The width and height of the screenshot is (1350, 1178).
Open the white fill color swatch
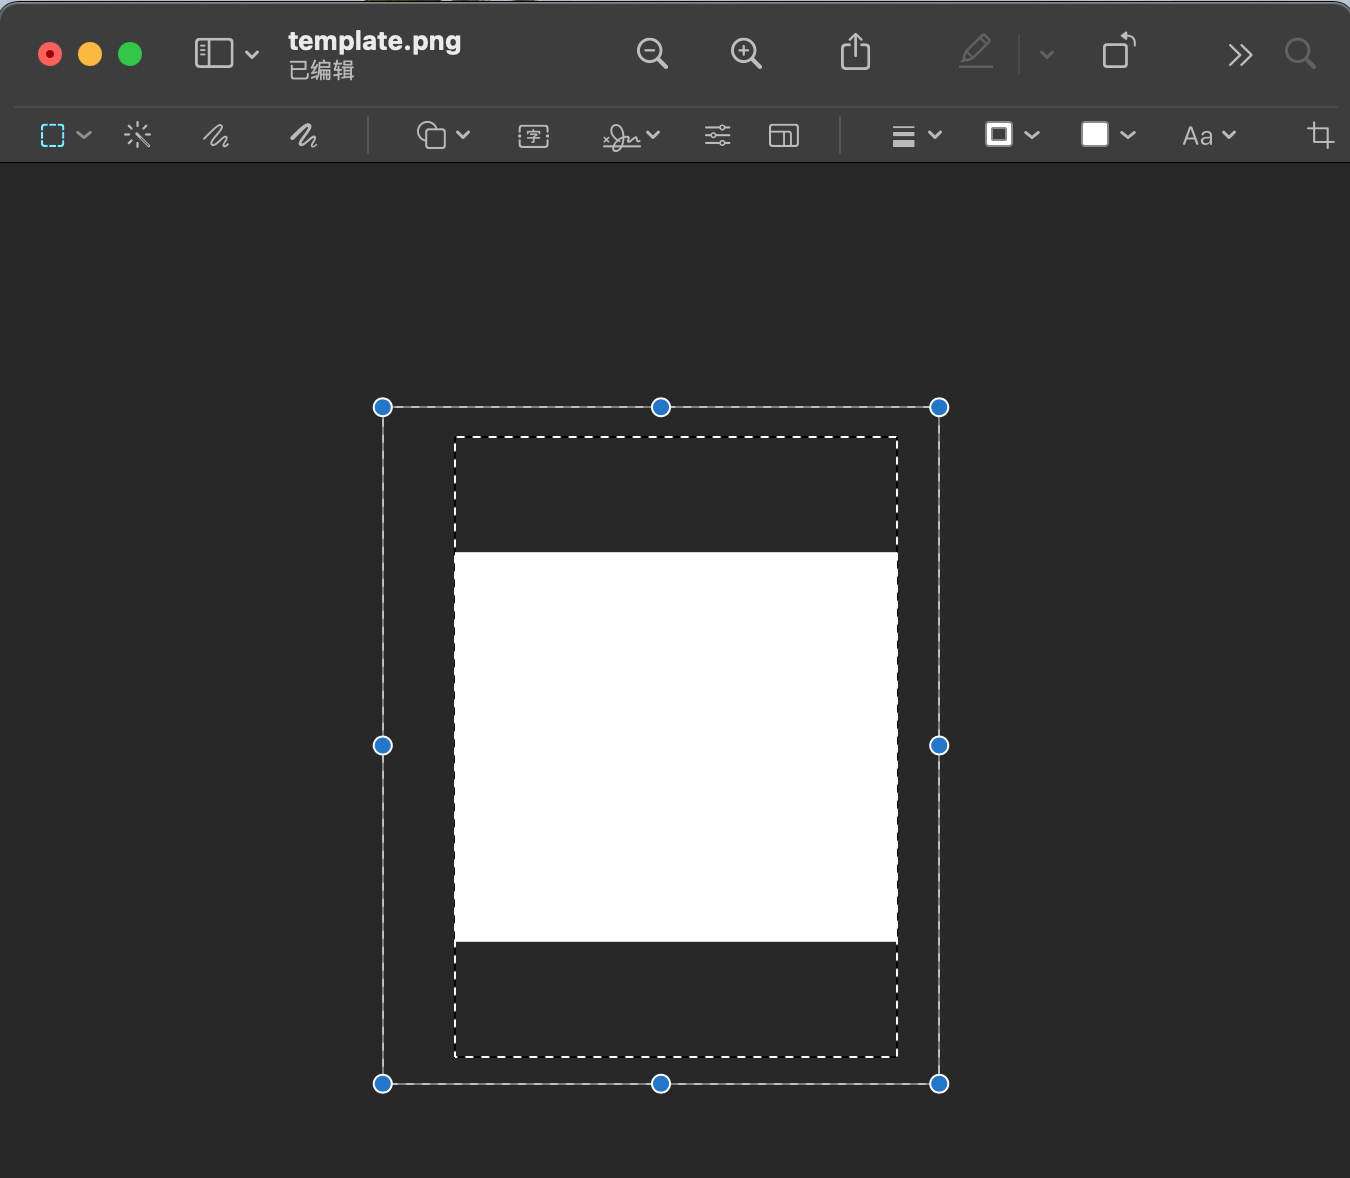tap(1095, 135)
